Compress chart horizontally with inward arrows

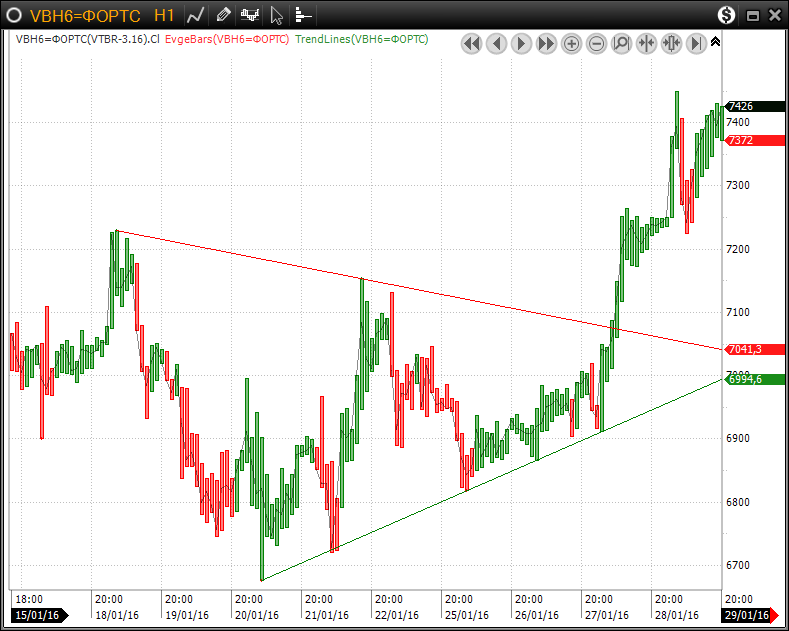tap(646, 43)
